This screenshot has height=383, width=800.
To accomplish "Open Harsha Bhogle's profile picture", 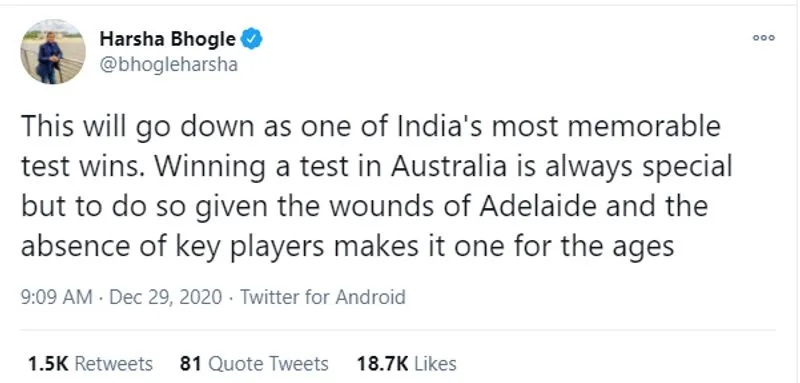I will coord(53,52).
